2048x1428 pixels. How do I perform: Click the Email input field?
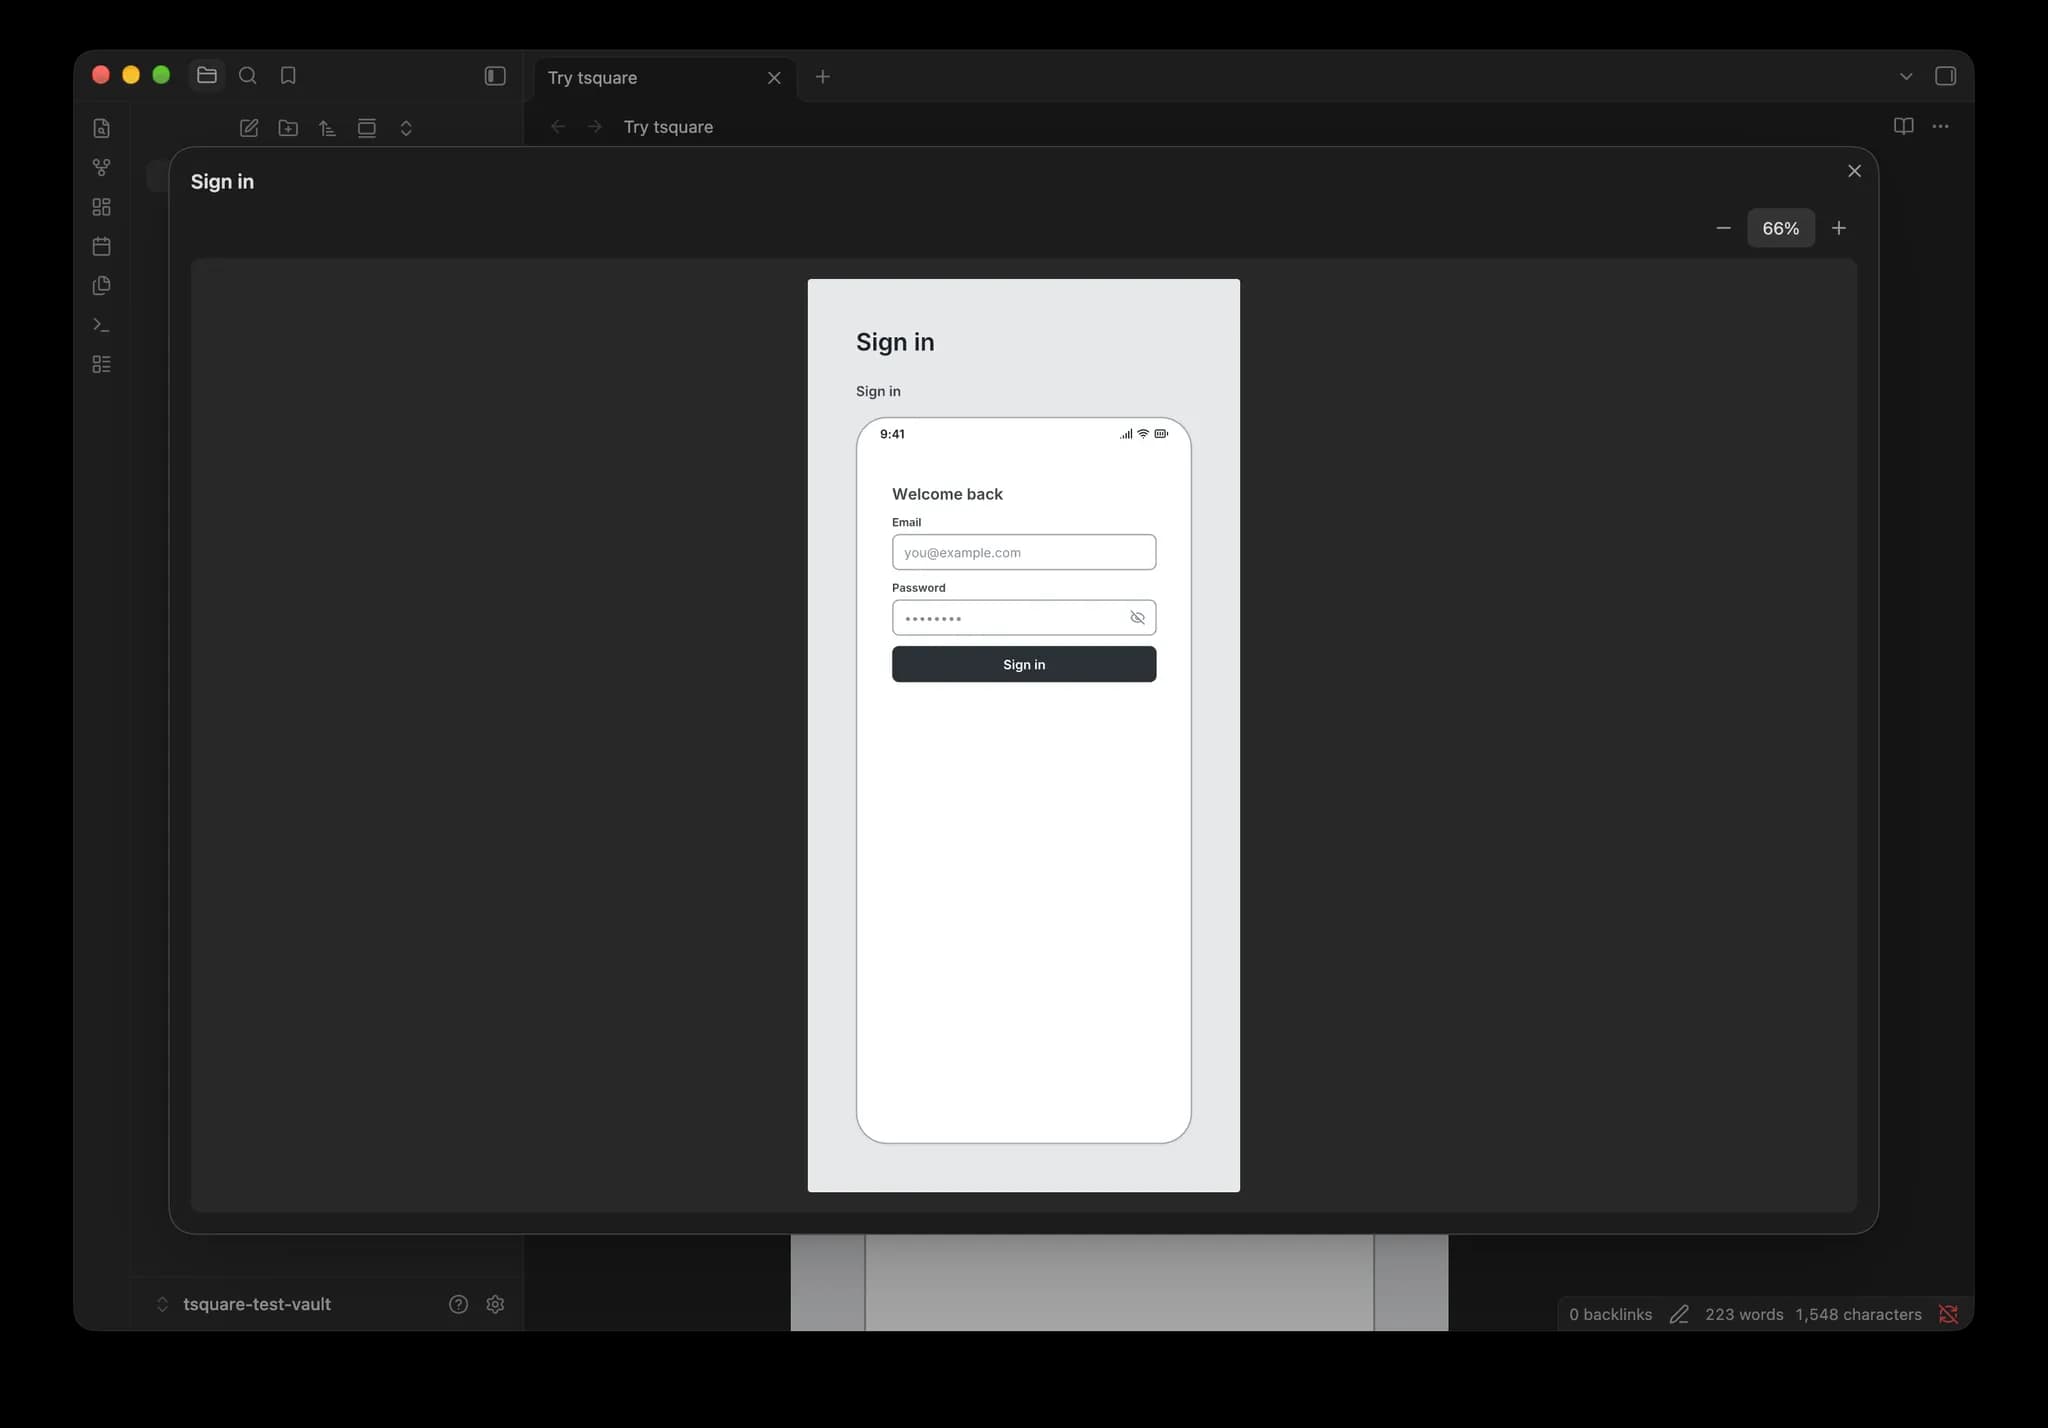(1024, 552)
